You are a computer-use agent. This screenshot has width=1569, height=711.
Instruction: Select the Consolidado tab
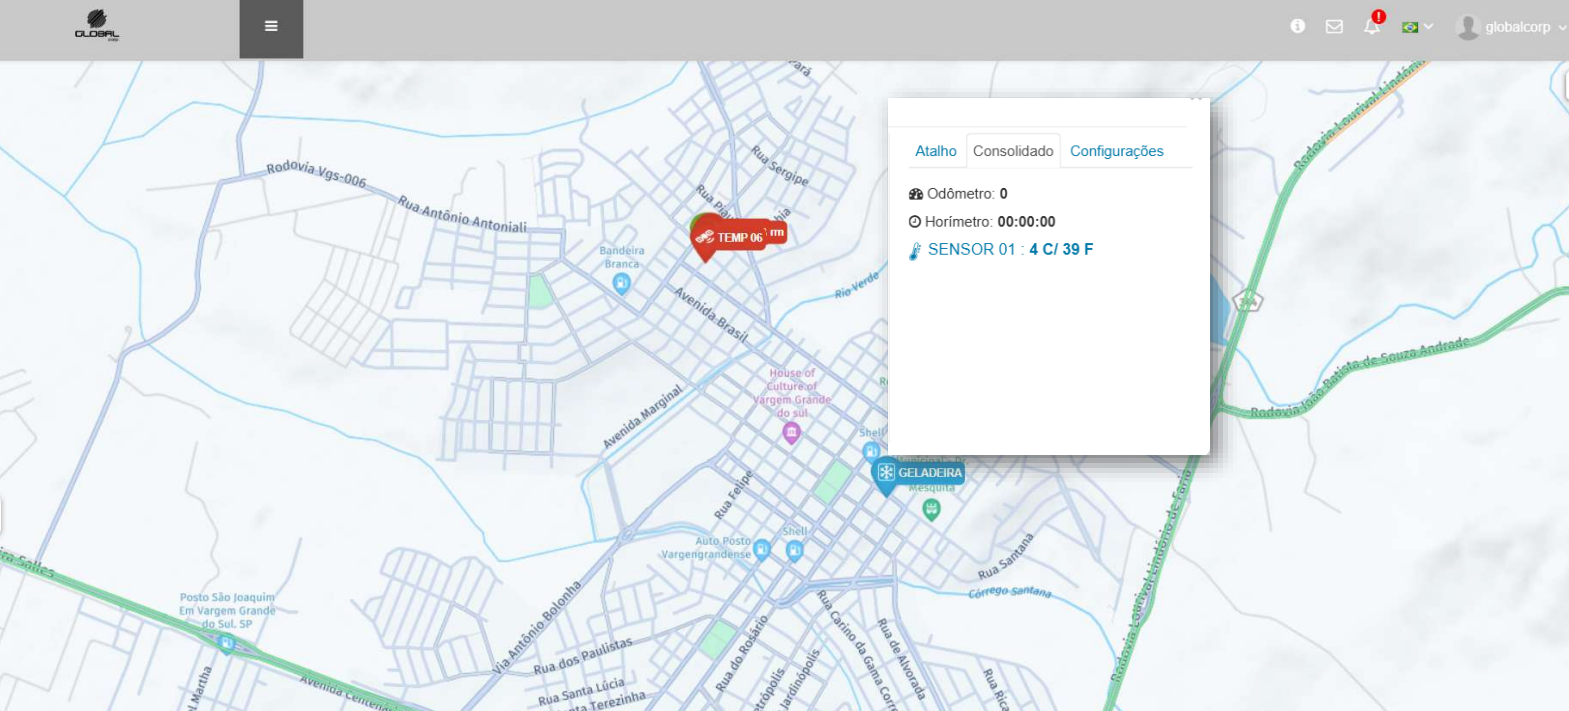coord(1013,151)
